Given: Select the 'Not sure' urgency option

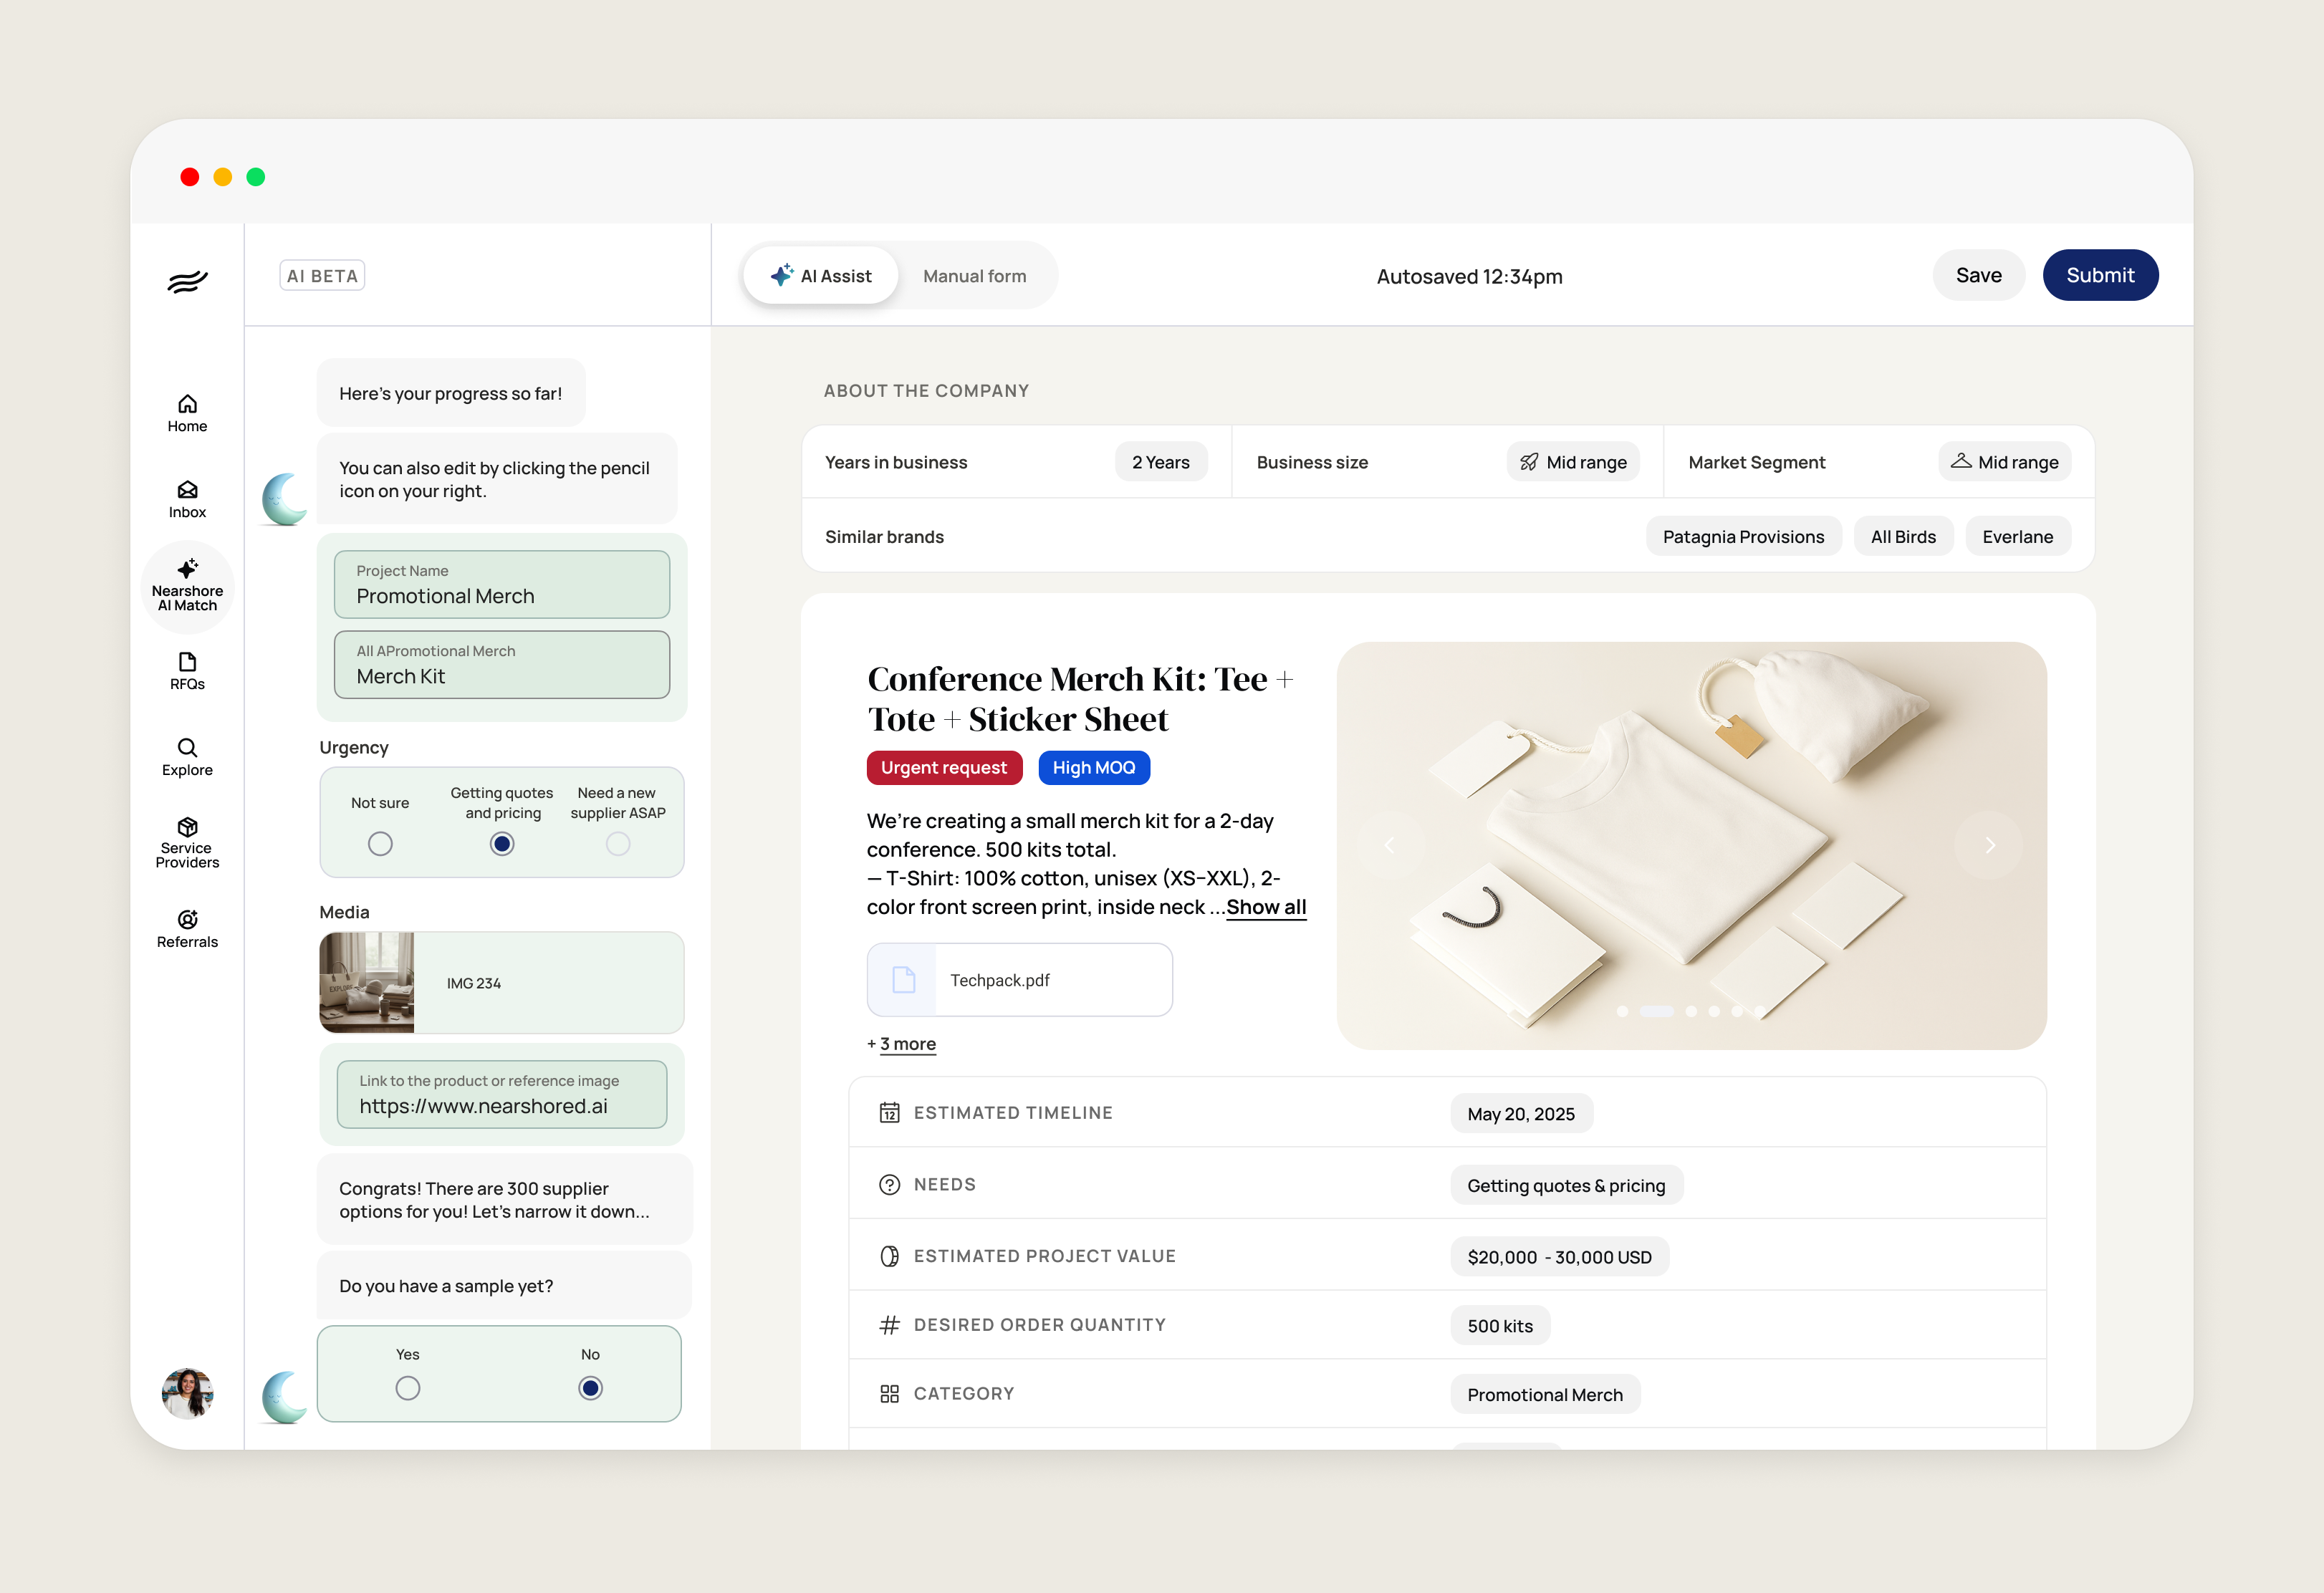Looking at the screenshot, I should (380, 844).
